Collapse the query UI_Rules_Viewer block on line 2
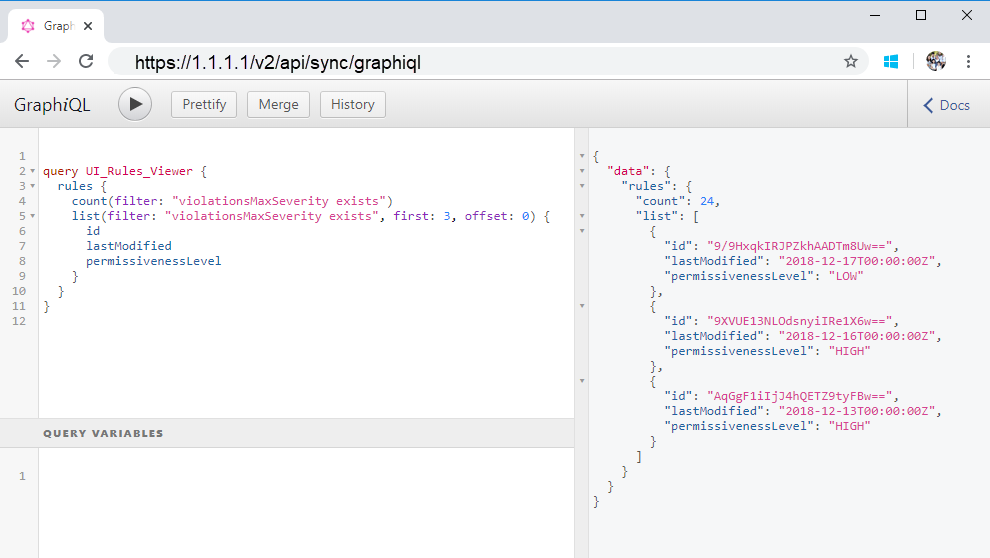This screenshot has height=558, width=990. [x=34, y=172]
